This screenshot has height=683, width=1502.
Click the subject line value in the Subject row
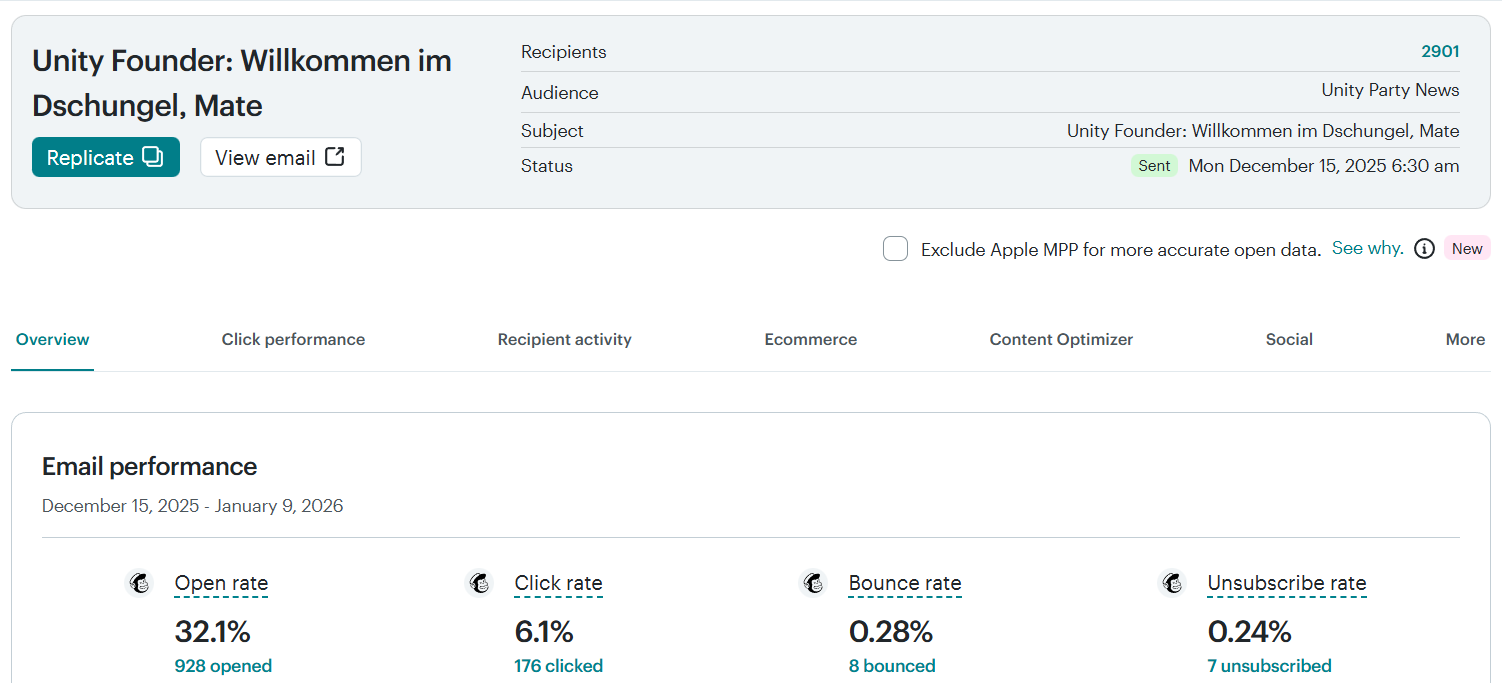(x=1263, y=131)
